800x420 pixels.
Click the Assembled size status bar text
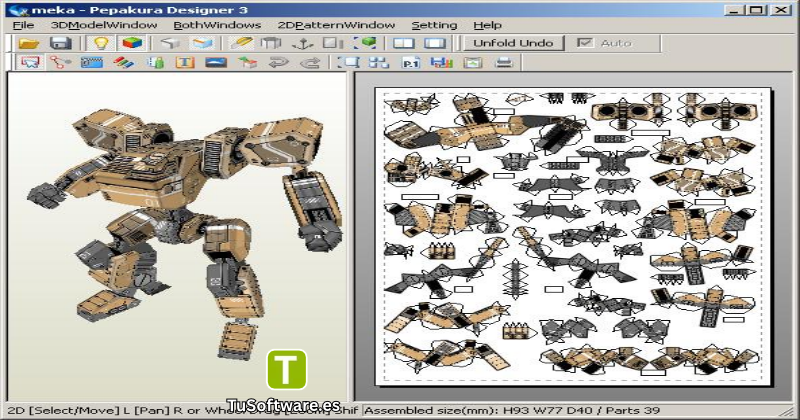(512, 410)
